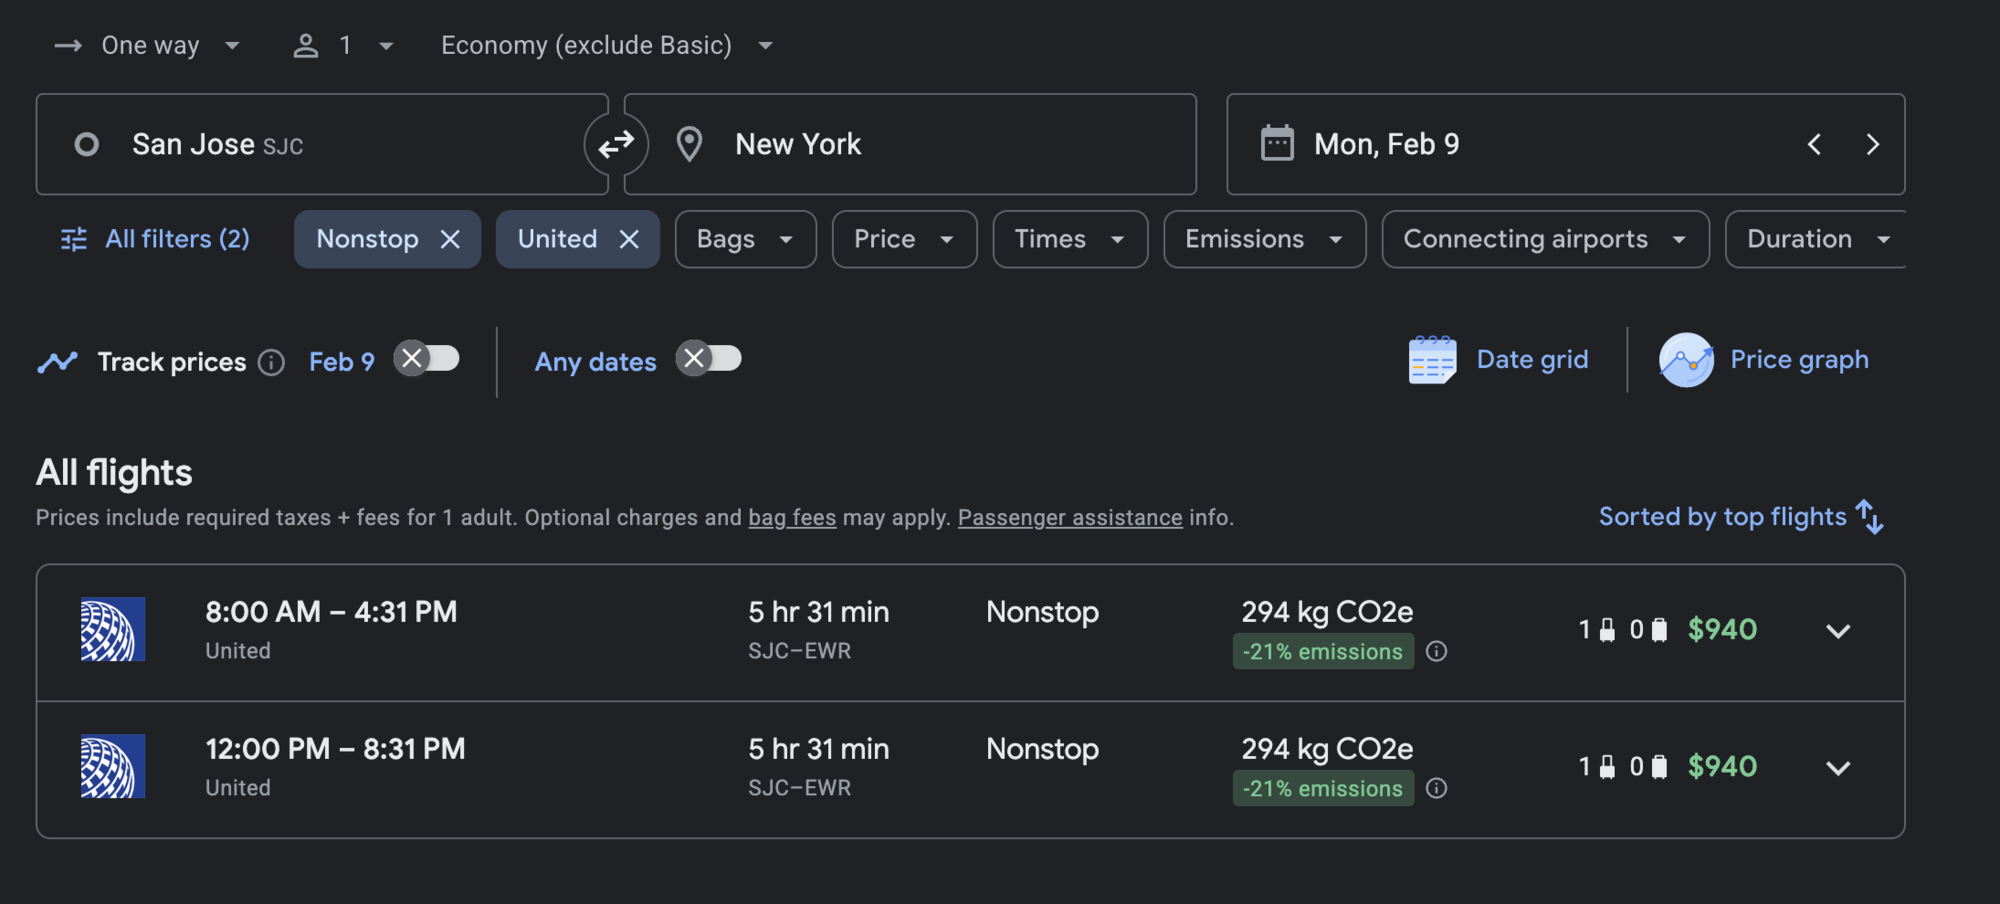The width and height of the screenshot is (2000, 904).
Task: Enable price tracking for Feb 9
Action: (x=428, y=359)
